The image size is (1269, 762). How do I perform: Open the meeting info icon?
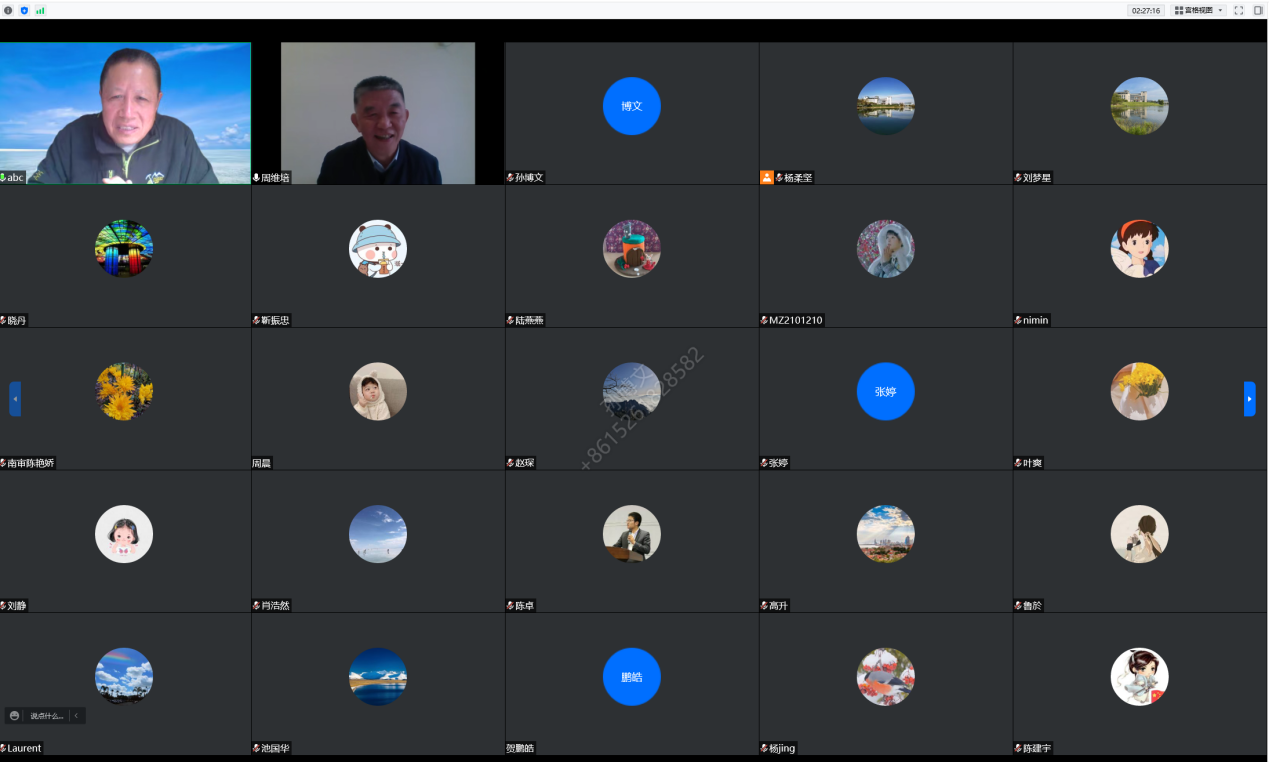point(9,10)
